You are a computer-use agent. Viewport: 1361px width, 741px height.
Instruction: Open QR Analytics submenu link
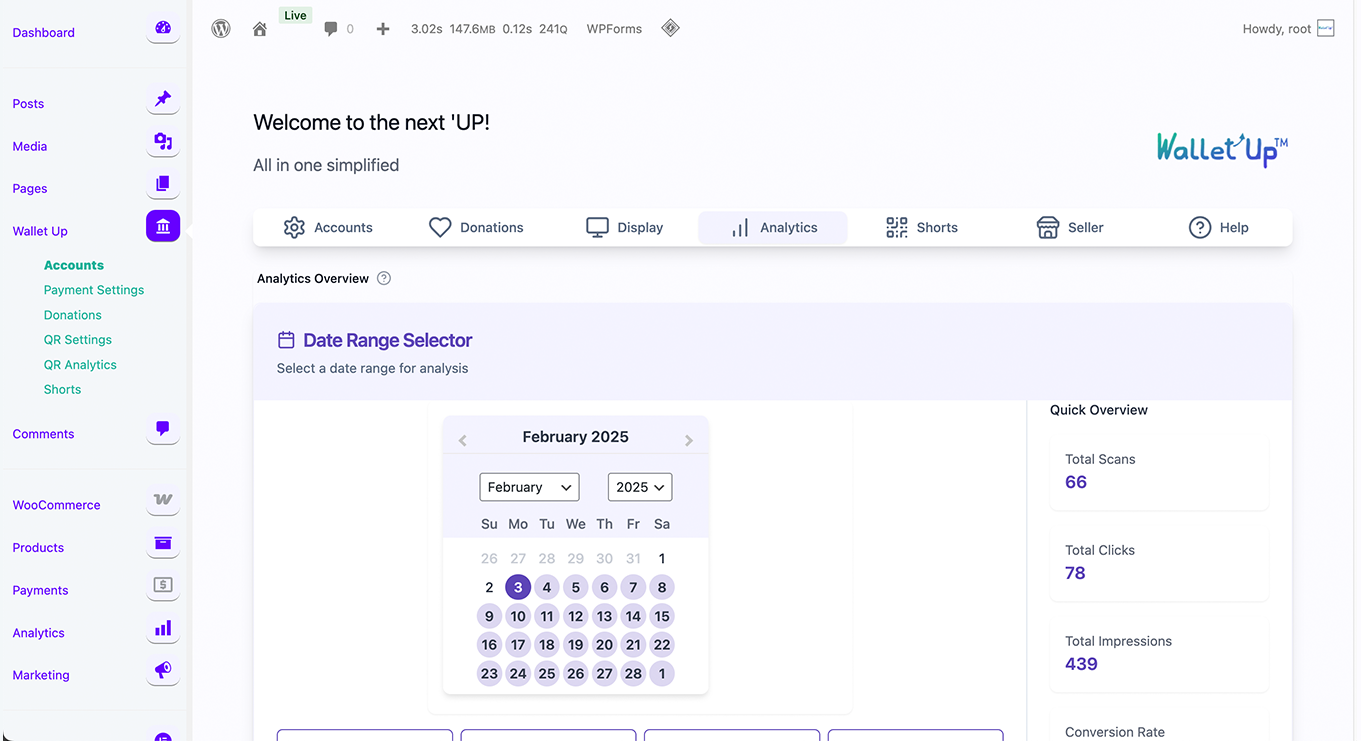click(x=80, y=365)
